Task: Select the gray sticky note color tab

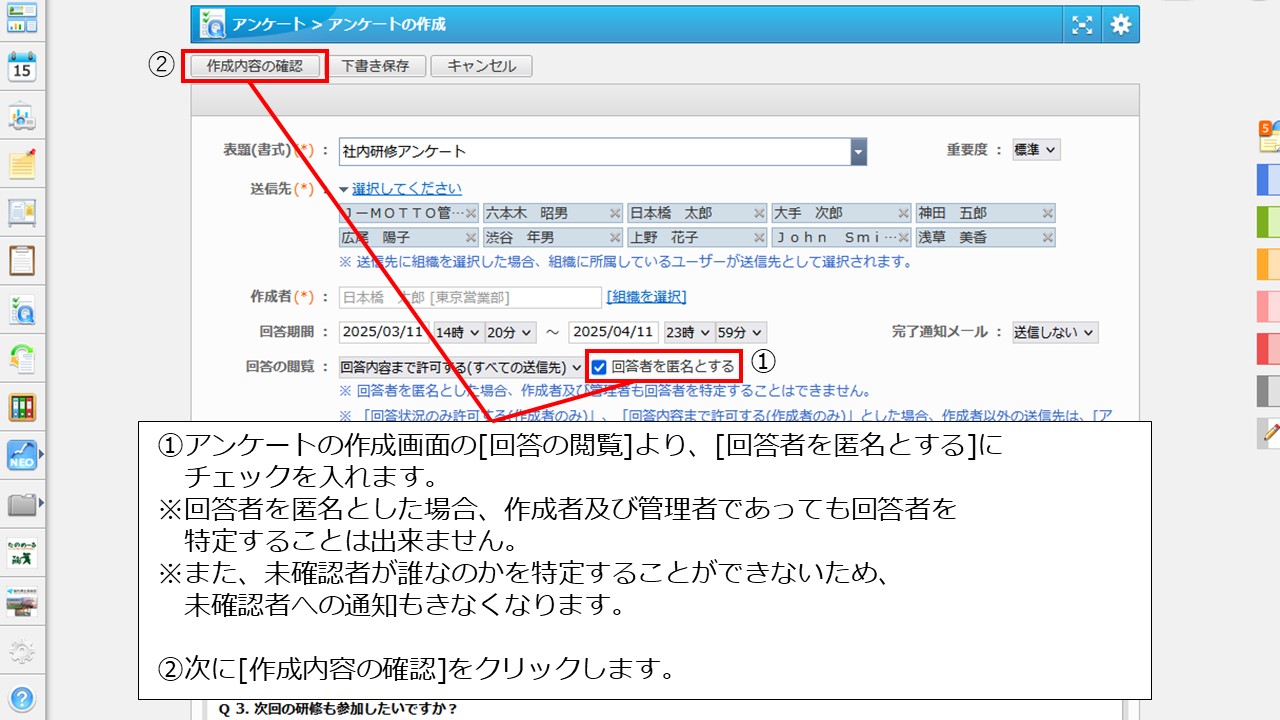Action: [x=1268, y=390]
